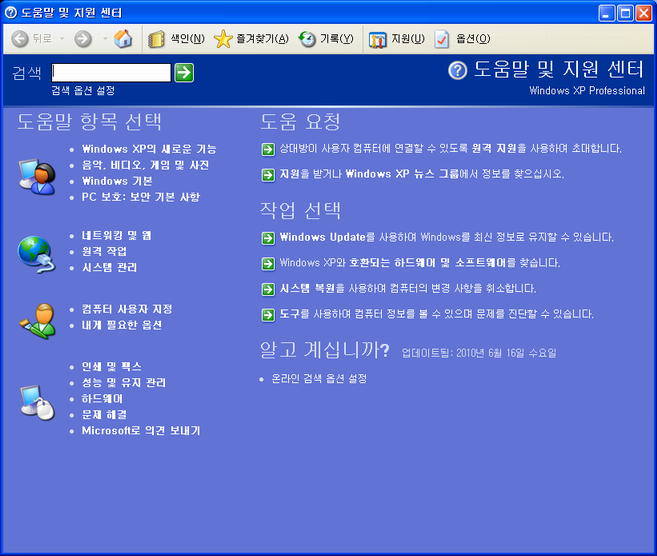This screenshot has width=657, height=556.
Task: Click the green arrow beside 원격 지원 invitation
Action: [268, 149]
